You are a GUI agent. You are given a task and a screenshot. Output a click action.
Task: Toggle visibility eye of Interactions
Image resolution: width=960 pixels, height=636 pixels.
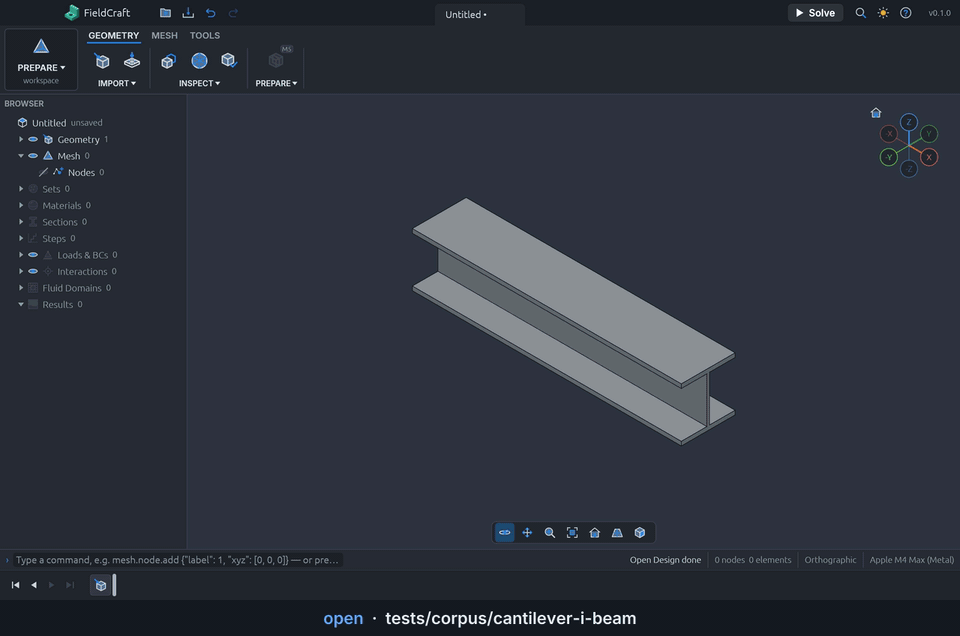coord(33,271)
